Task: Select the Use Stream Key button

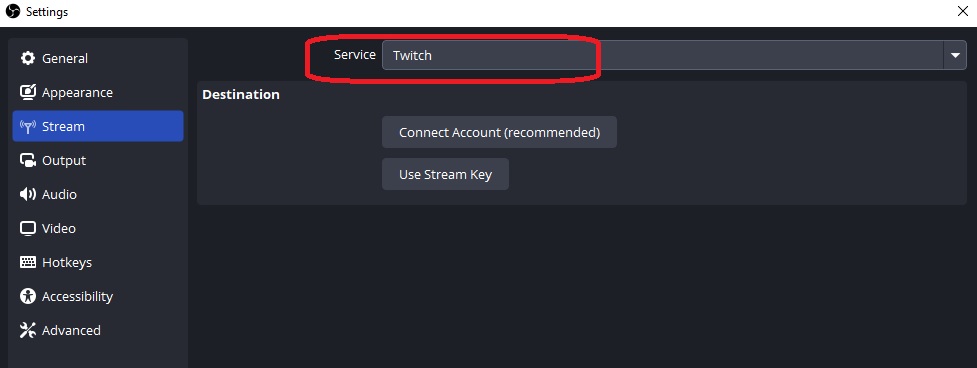Action: [x=446, y=174]
